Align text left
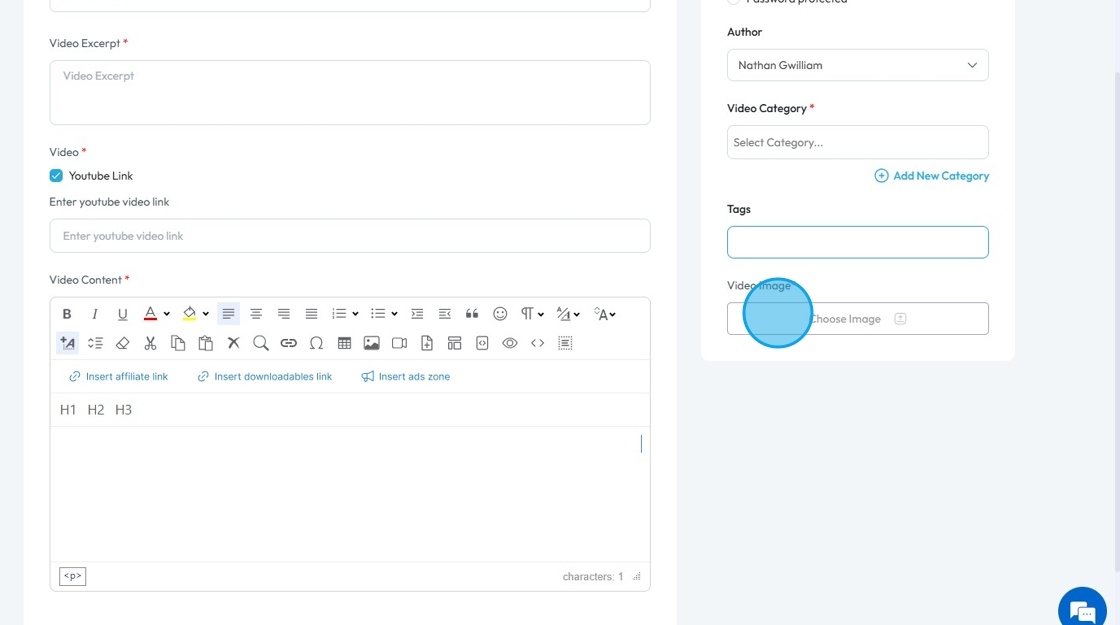1120x625 pixels. pyautogui.click(x=229, y=314)
